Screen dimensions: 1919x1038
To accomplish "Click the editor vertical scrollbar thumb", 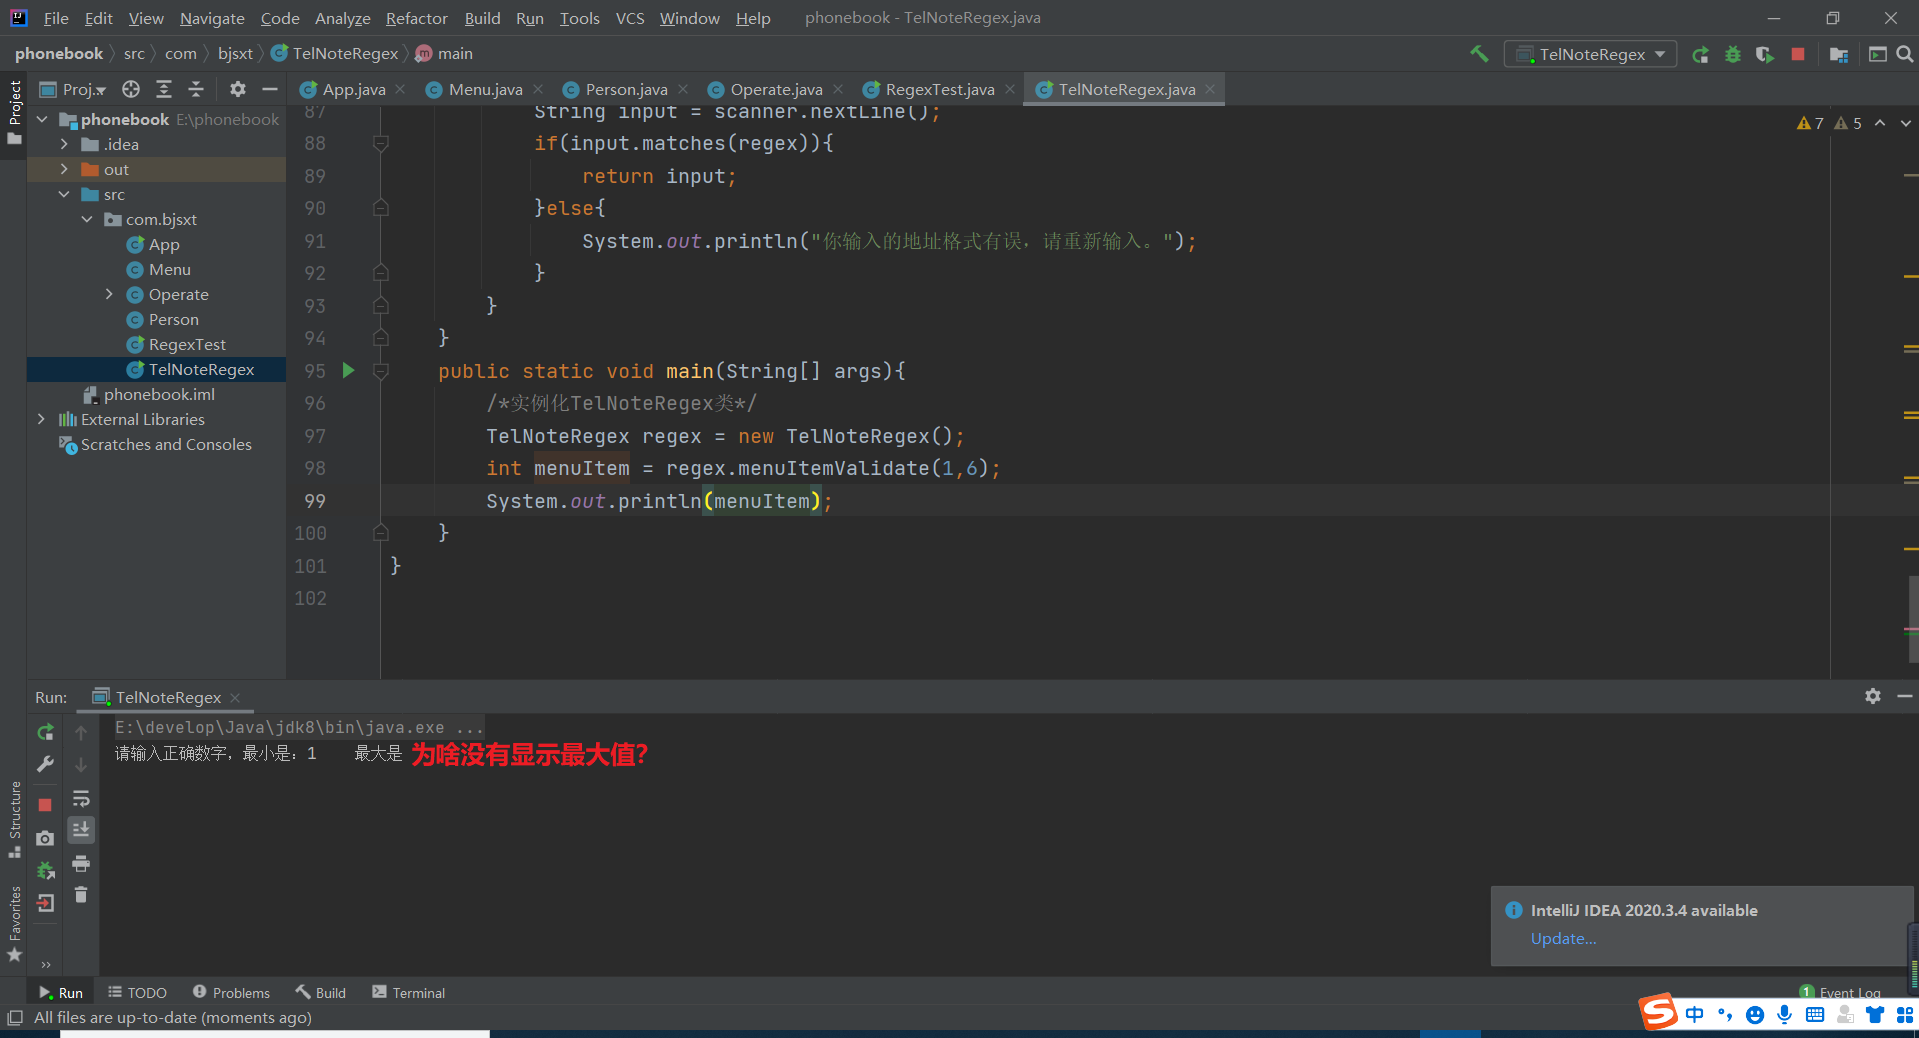I will [1911, 618].
